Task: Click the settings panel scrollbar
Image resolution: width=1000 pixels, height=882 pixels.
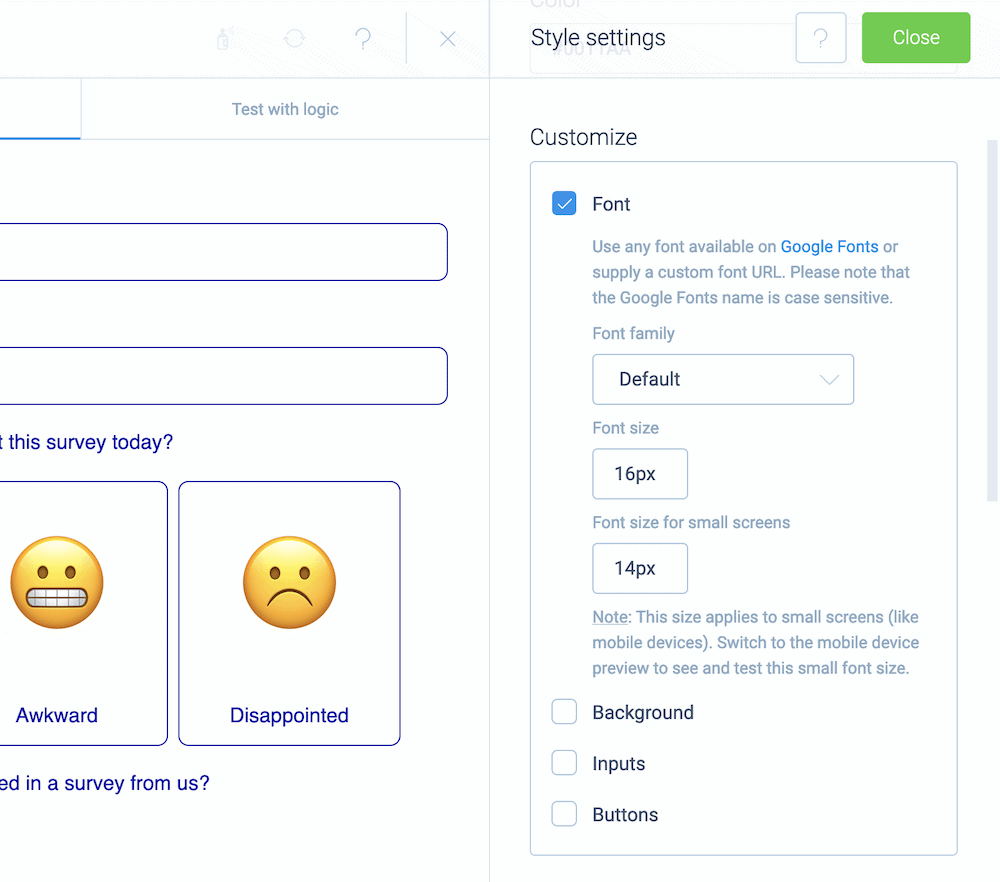Action: pyautogui.click(x=992, y=321)
